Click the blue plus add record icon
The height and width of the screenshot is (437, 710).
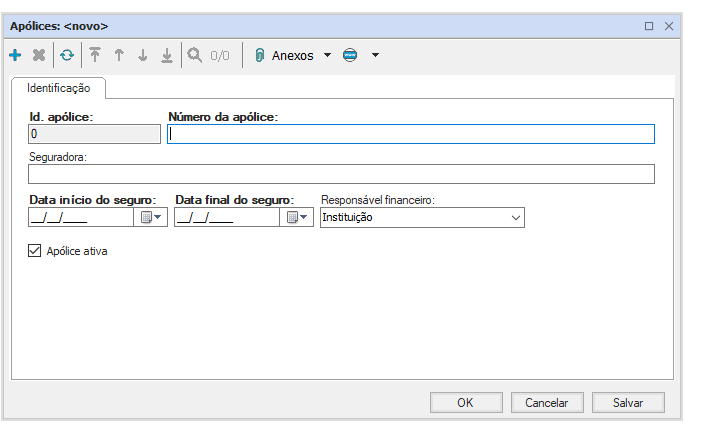[15, 56]
